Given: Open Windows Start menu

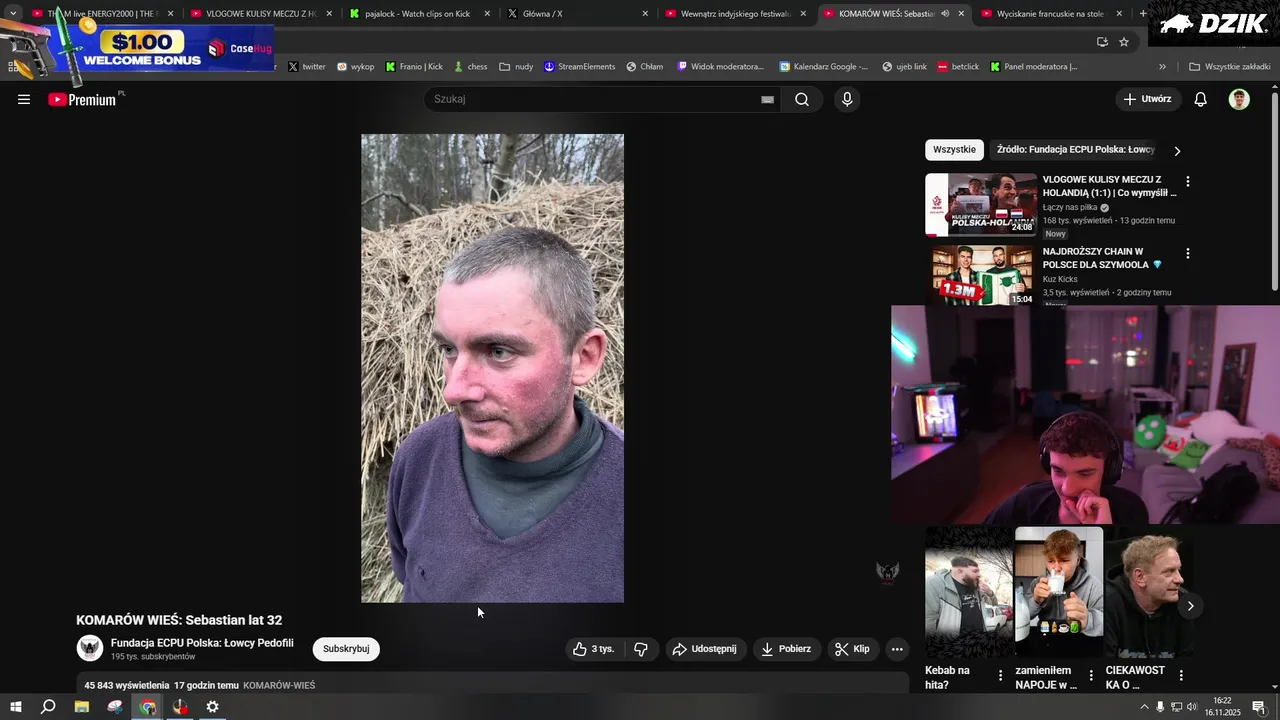Looking at the screenshot, I should click(16, 707).
